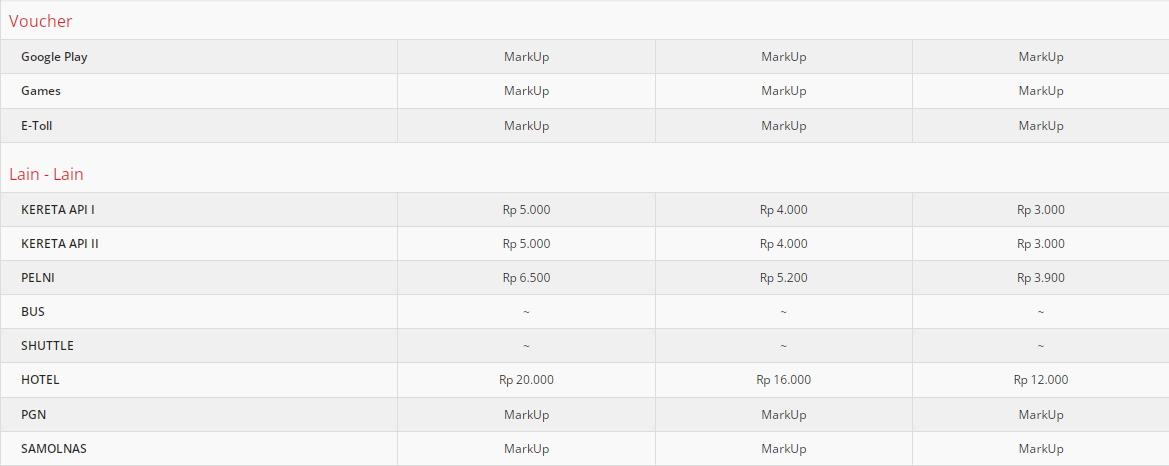Screen dimensions: 1169x466
Task: Select the Google Play row label
Action: coord(54,57)
